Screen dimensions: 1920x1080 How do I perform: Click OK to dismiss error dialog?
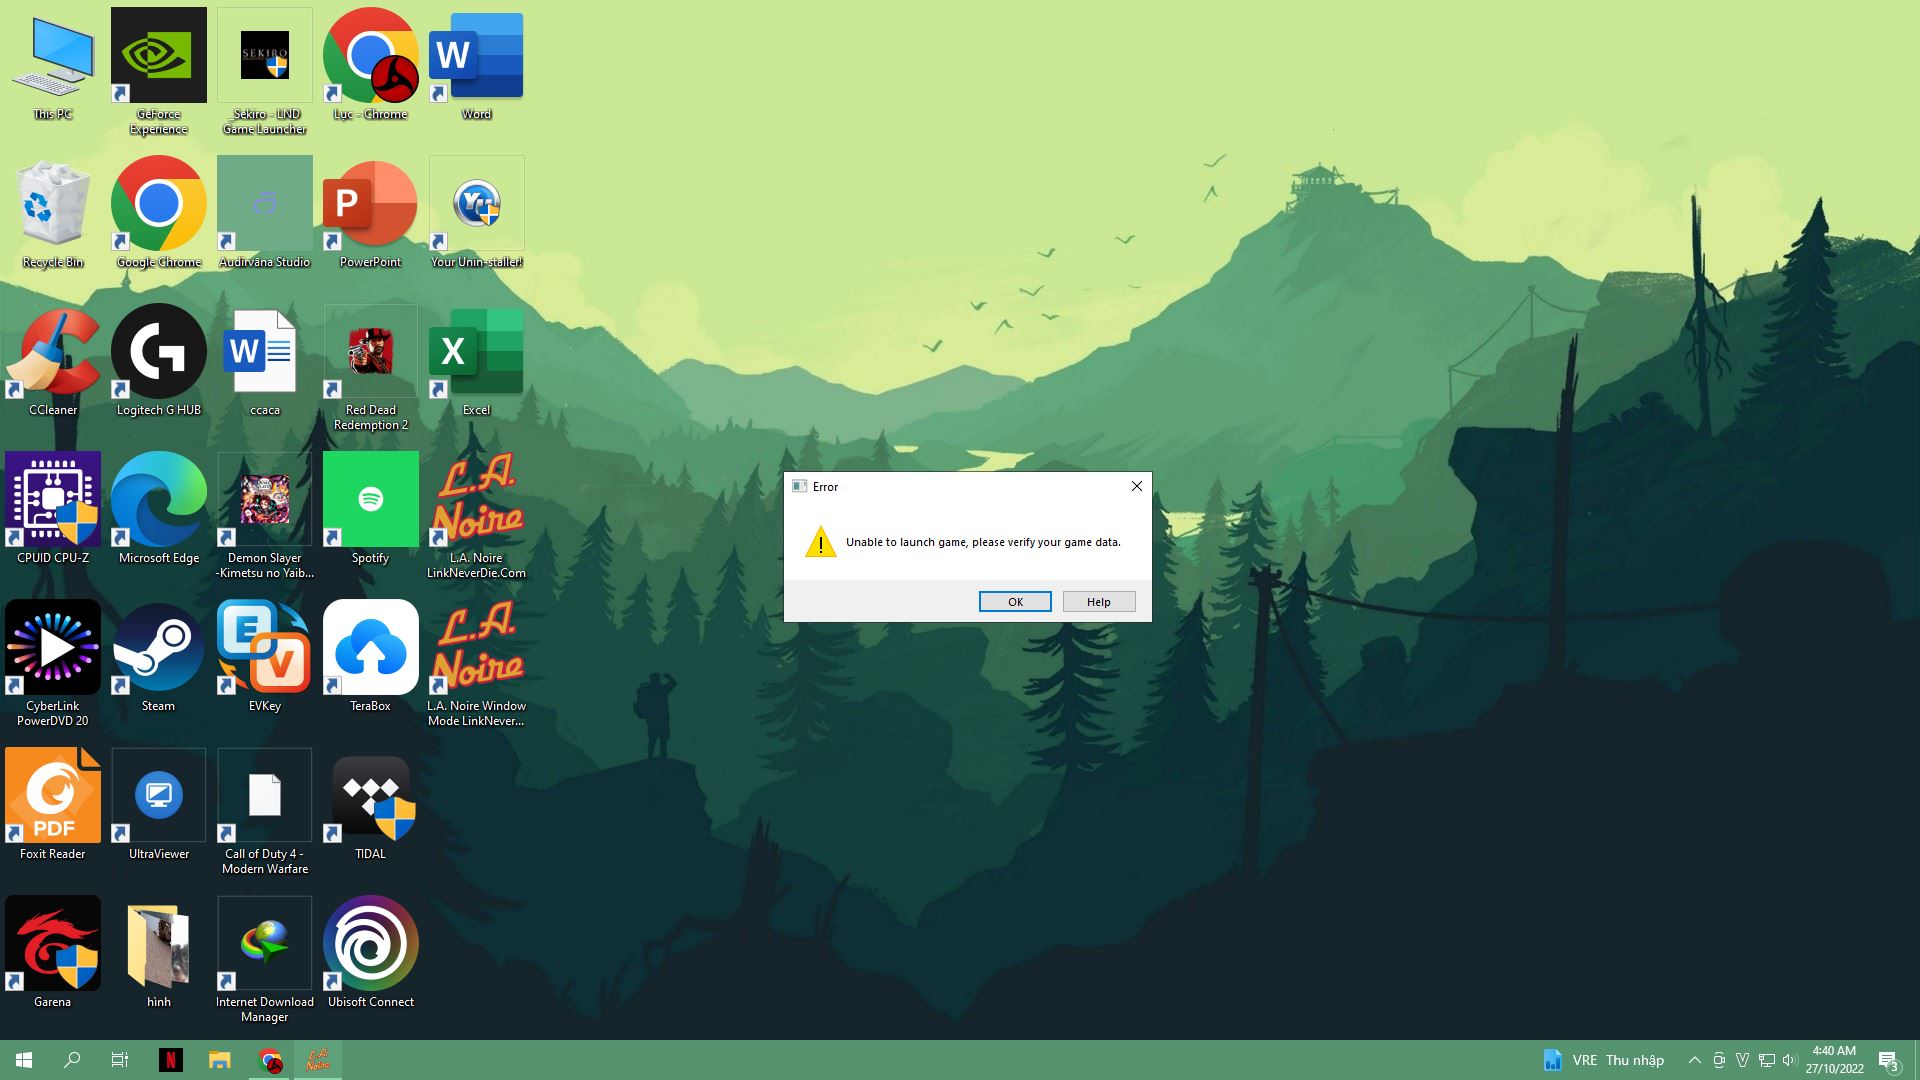[1015, 601]
